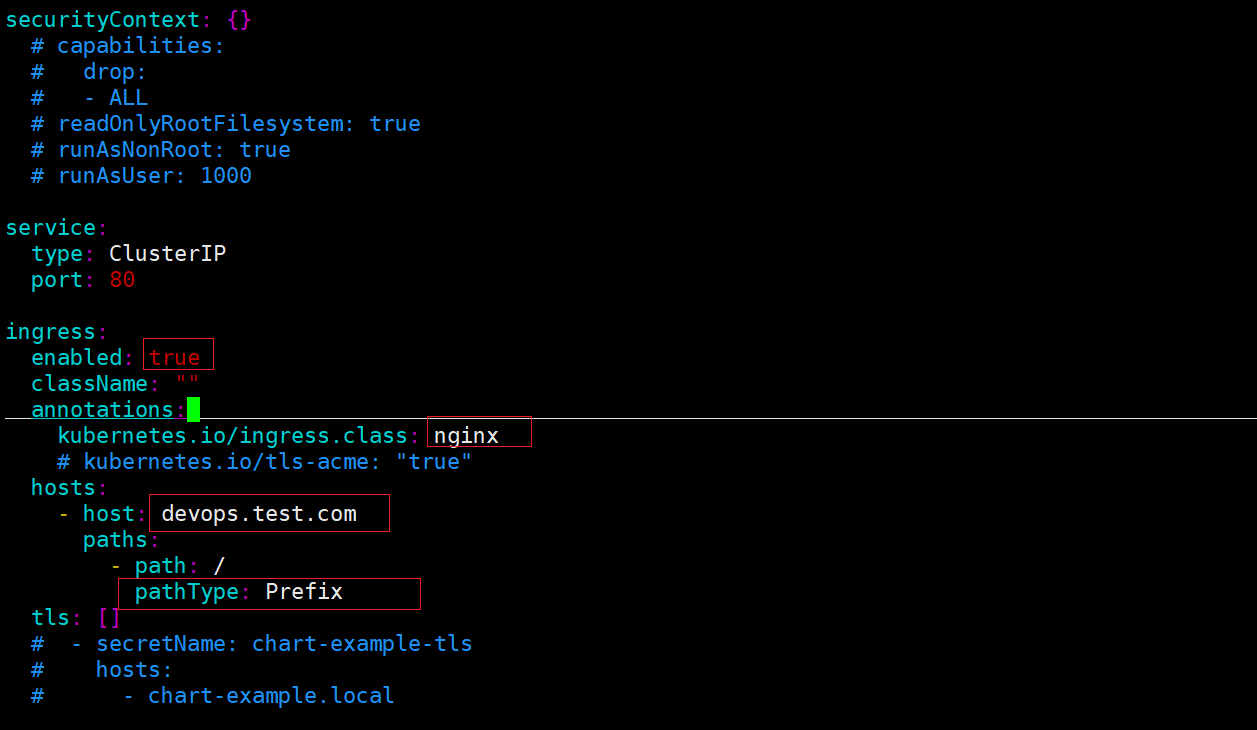Viewport: 1257px width, 730px height.
Task: Select the devops.test.com host value
Action: point(259,513)
